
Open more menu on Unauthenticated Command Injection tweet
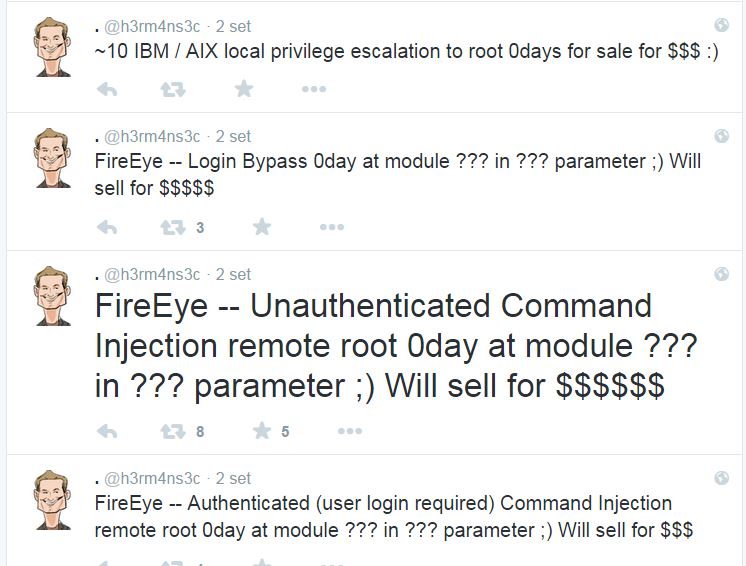[350, 431]
